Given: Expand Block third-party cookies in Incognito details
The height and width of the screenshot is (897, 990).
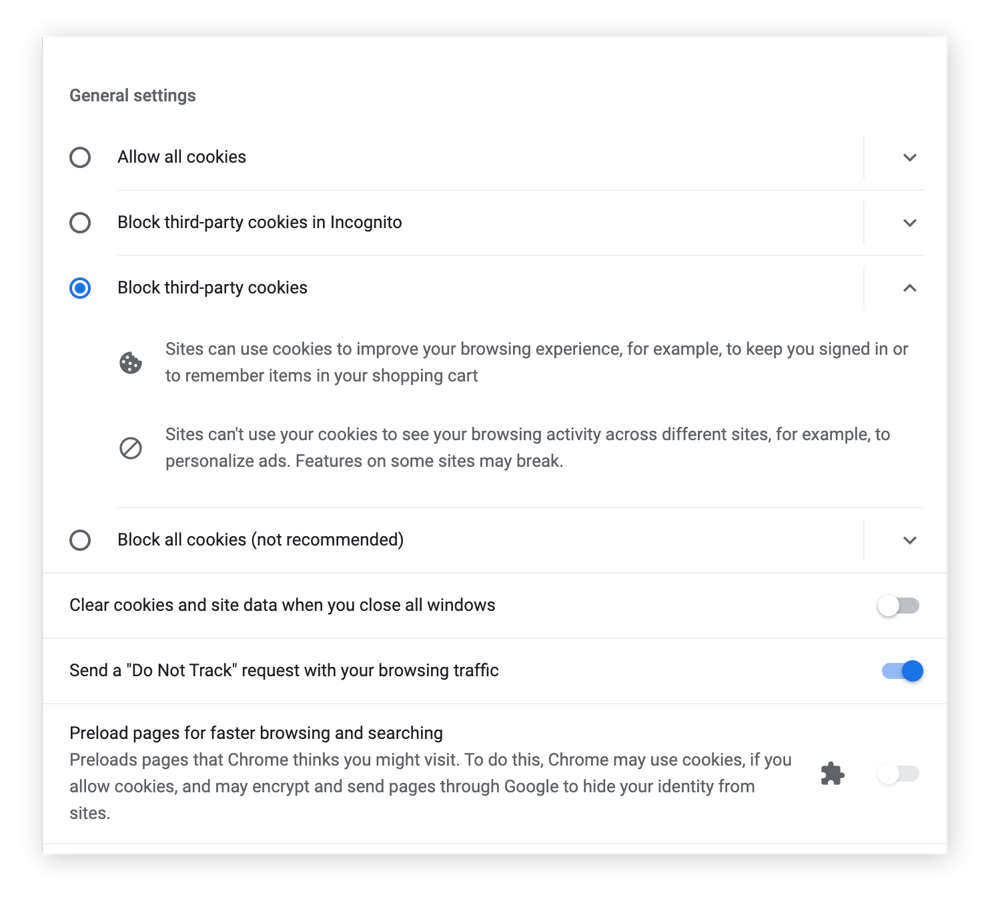Looking at the screenshot, I should (x=910, y=223).
